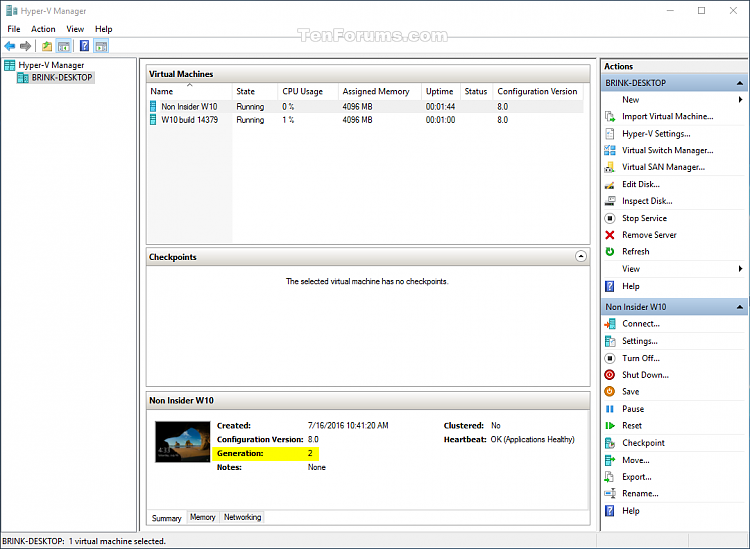The width and height of the screenshot is (750, 549).
Task: Click the Hyper-V Settings icon
Action: [610, 133]
